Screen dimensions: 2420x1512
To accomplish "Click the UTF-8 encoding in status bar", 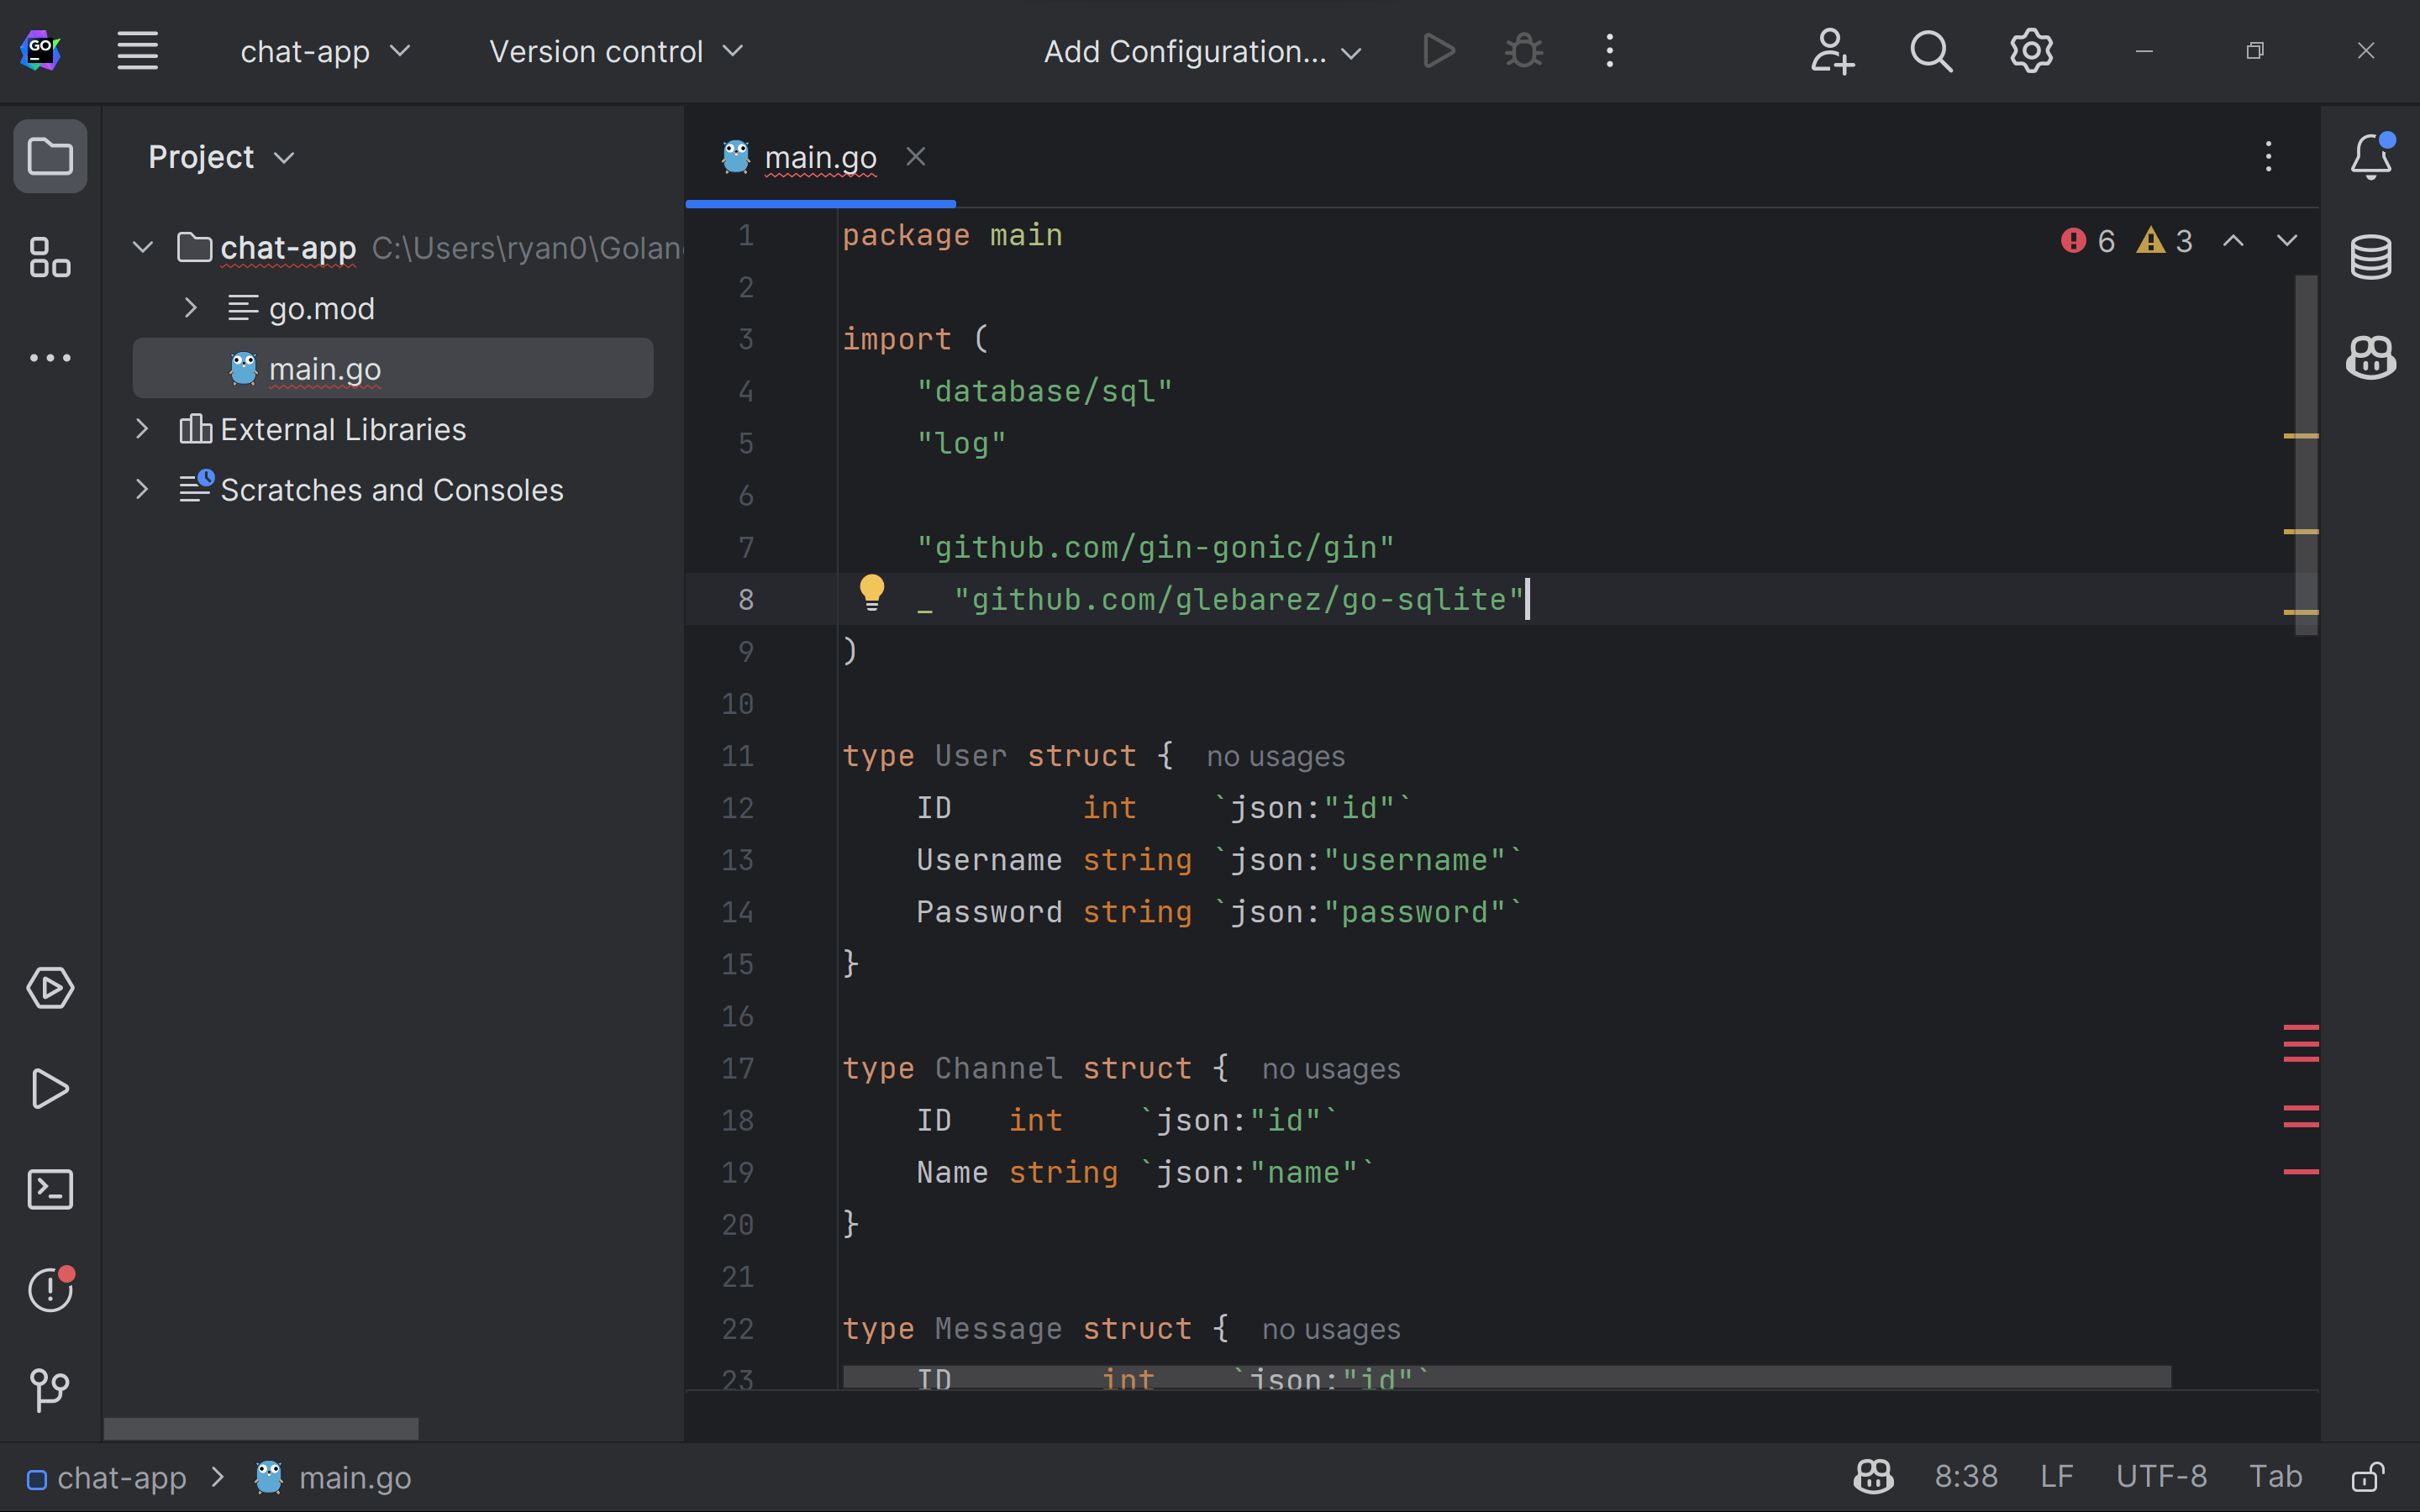I will click(2160, 1477).
